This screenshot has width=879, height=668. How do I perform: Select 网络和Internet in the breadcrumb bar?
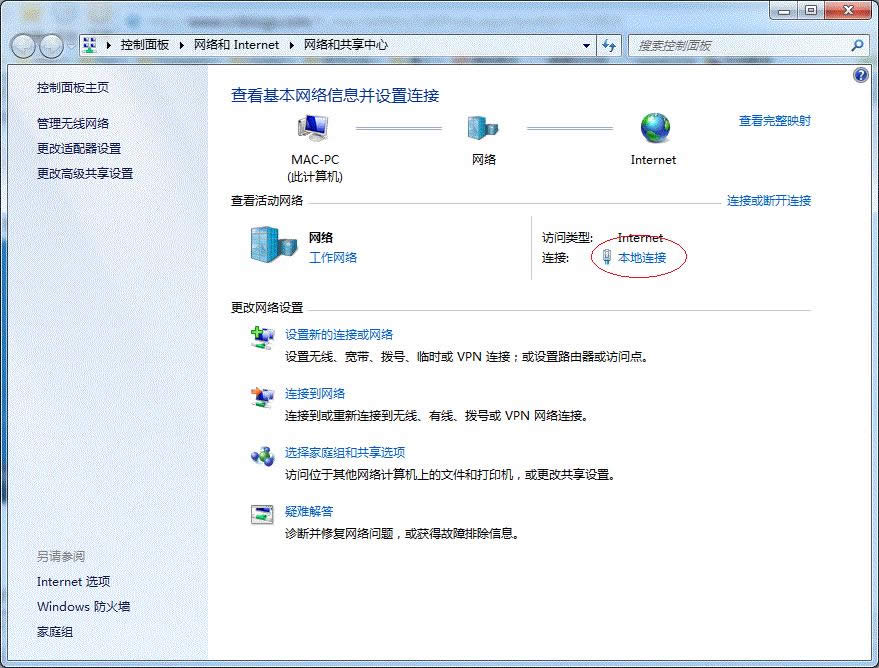pyautogui.click(x=237, y=45)
